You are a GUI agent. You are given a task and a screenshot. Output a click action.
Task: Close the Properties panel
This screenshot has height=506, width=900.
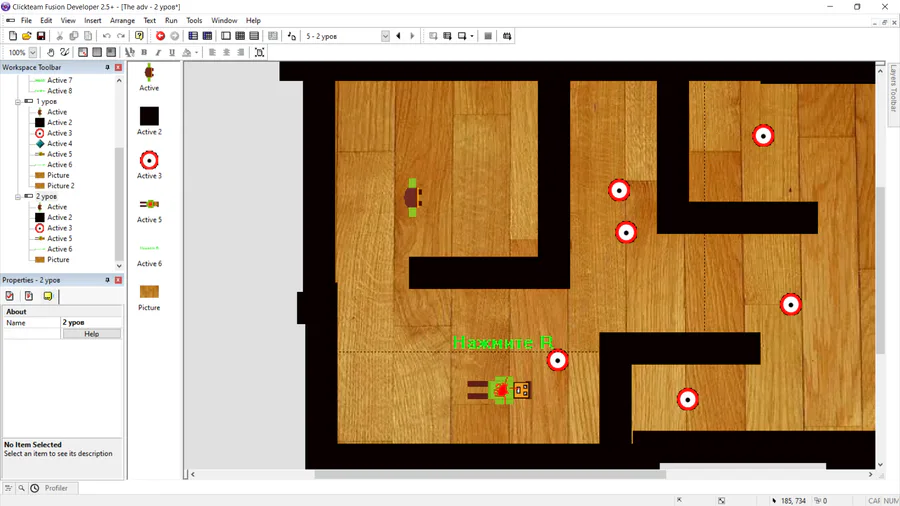[x=118, y=280]
